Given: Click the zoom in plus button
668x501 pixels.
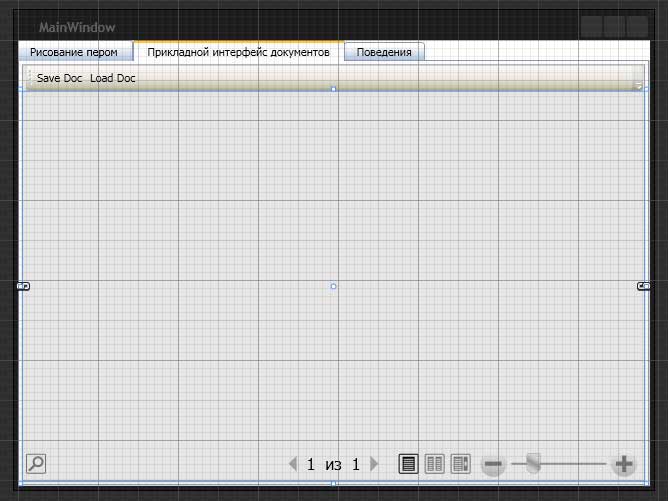Looking at the screenshot, I should click(624, 464).
